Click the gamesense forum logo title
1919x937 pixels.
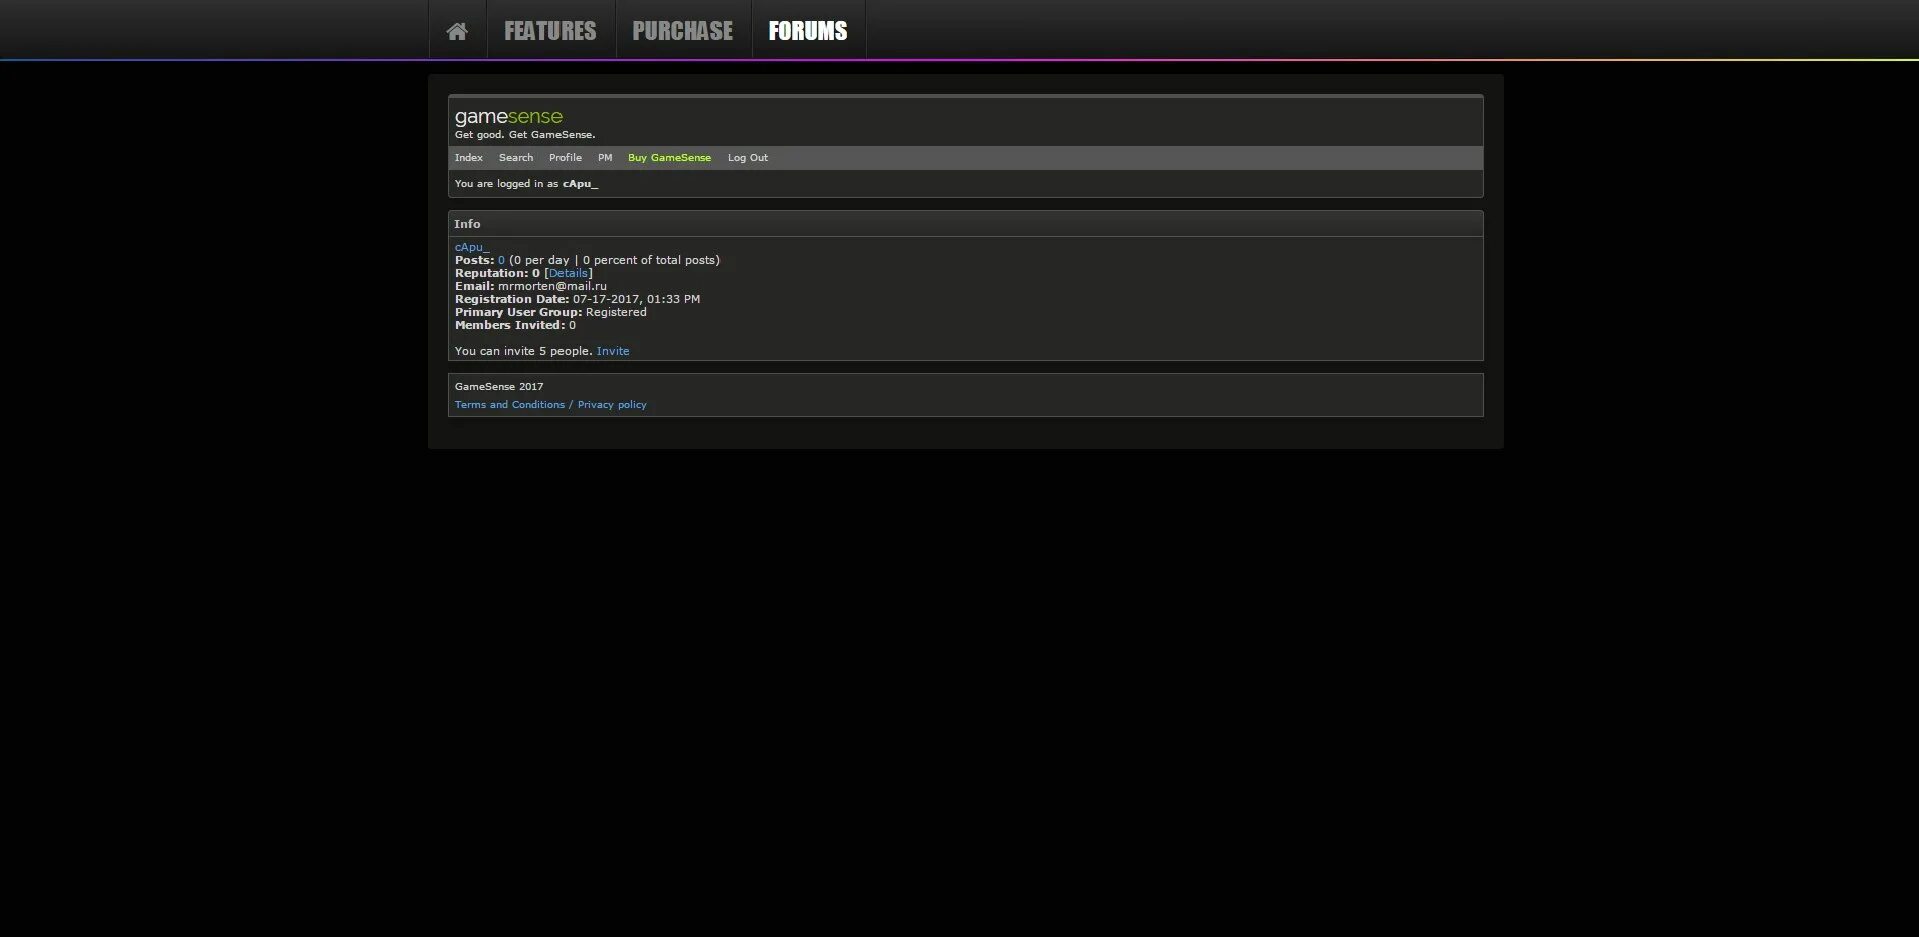(509, 117)
